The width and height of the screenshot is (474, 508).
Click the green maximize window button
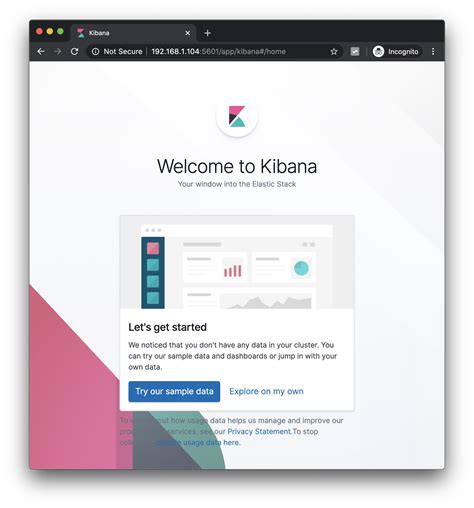60,31
